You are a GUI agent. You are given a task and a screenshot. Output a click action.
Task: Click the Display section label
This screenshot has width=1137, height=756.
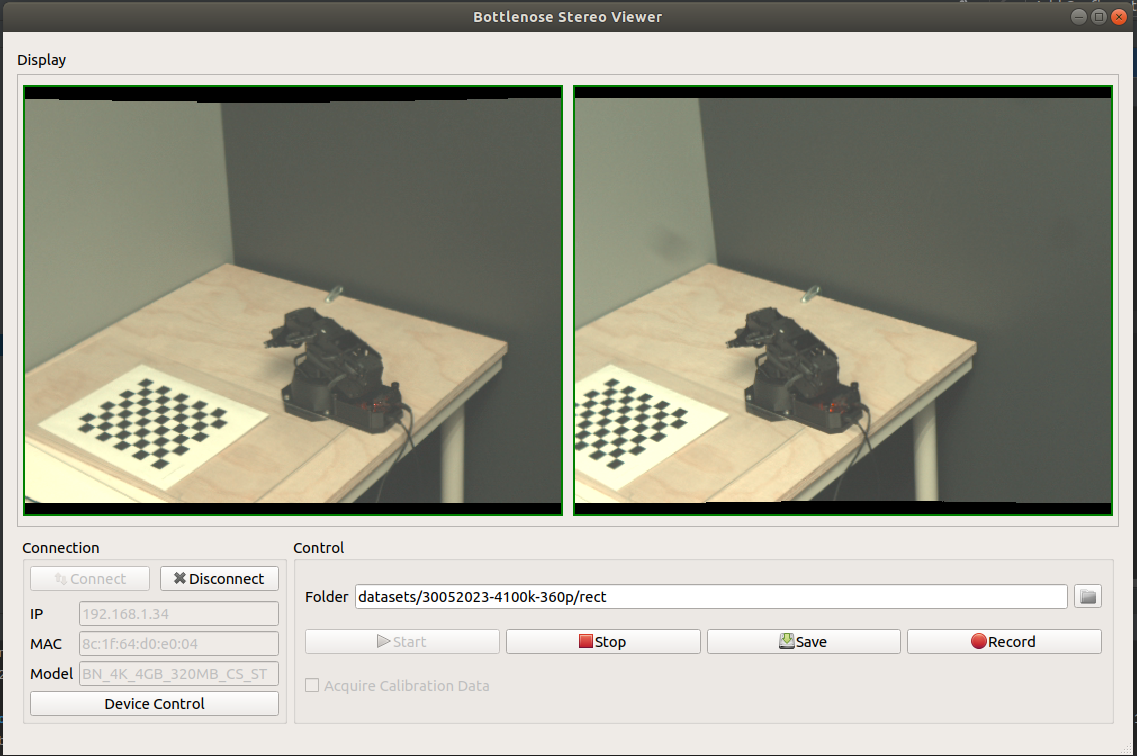click(x=41, y=60)
